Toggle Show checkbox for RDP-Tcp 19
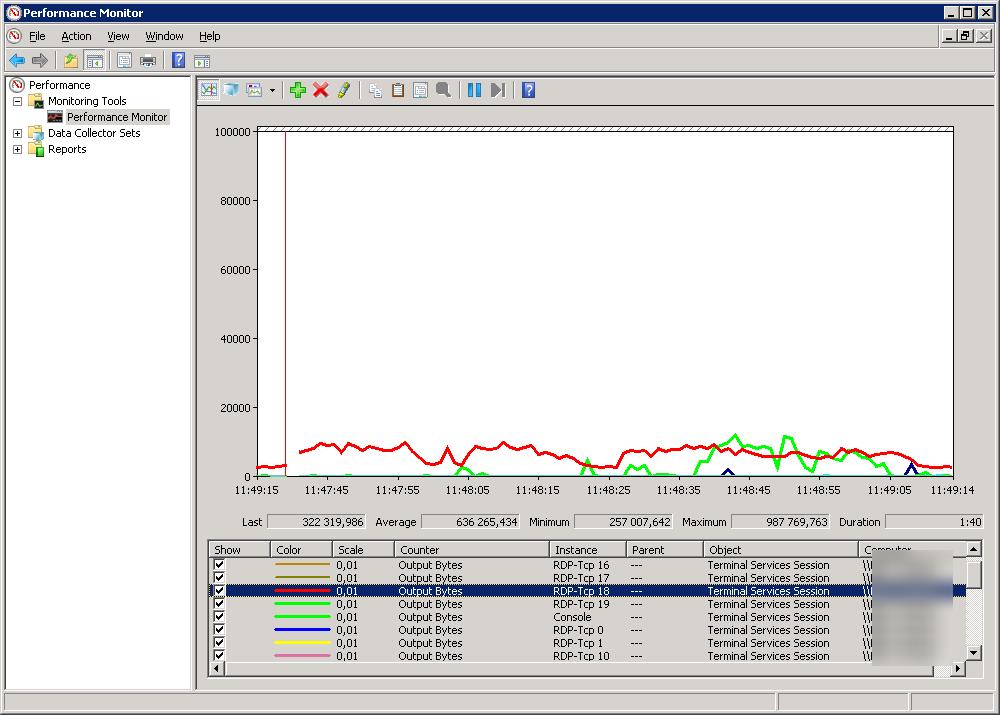The height and width of the screenshot is (715, 1000). click(x=219, y=604)
